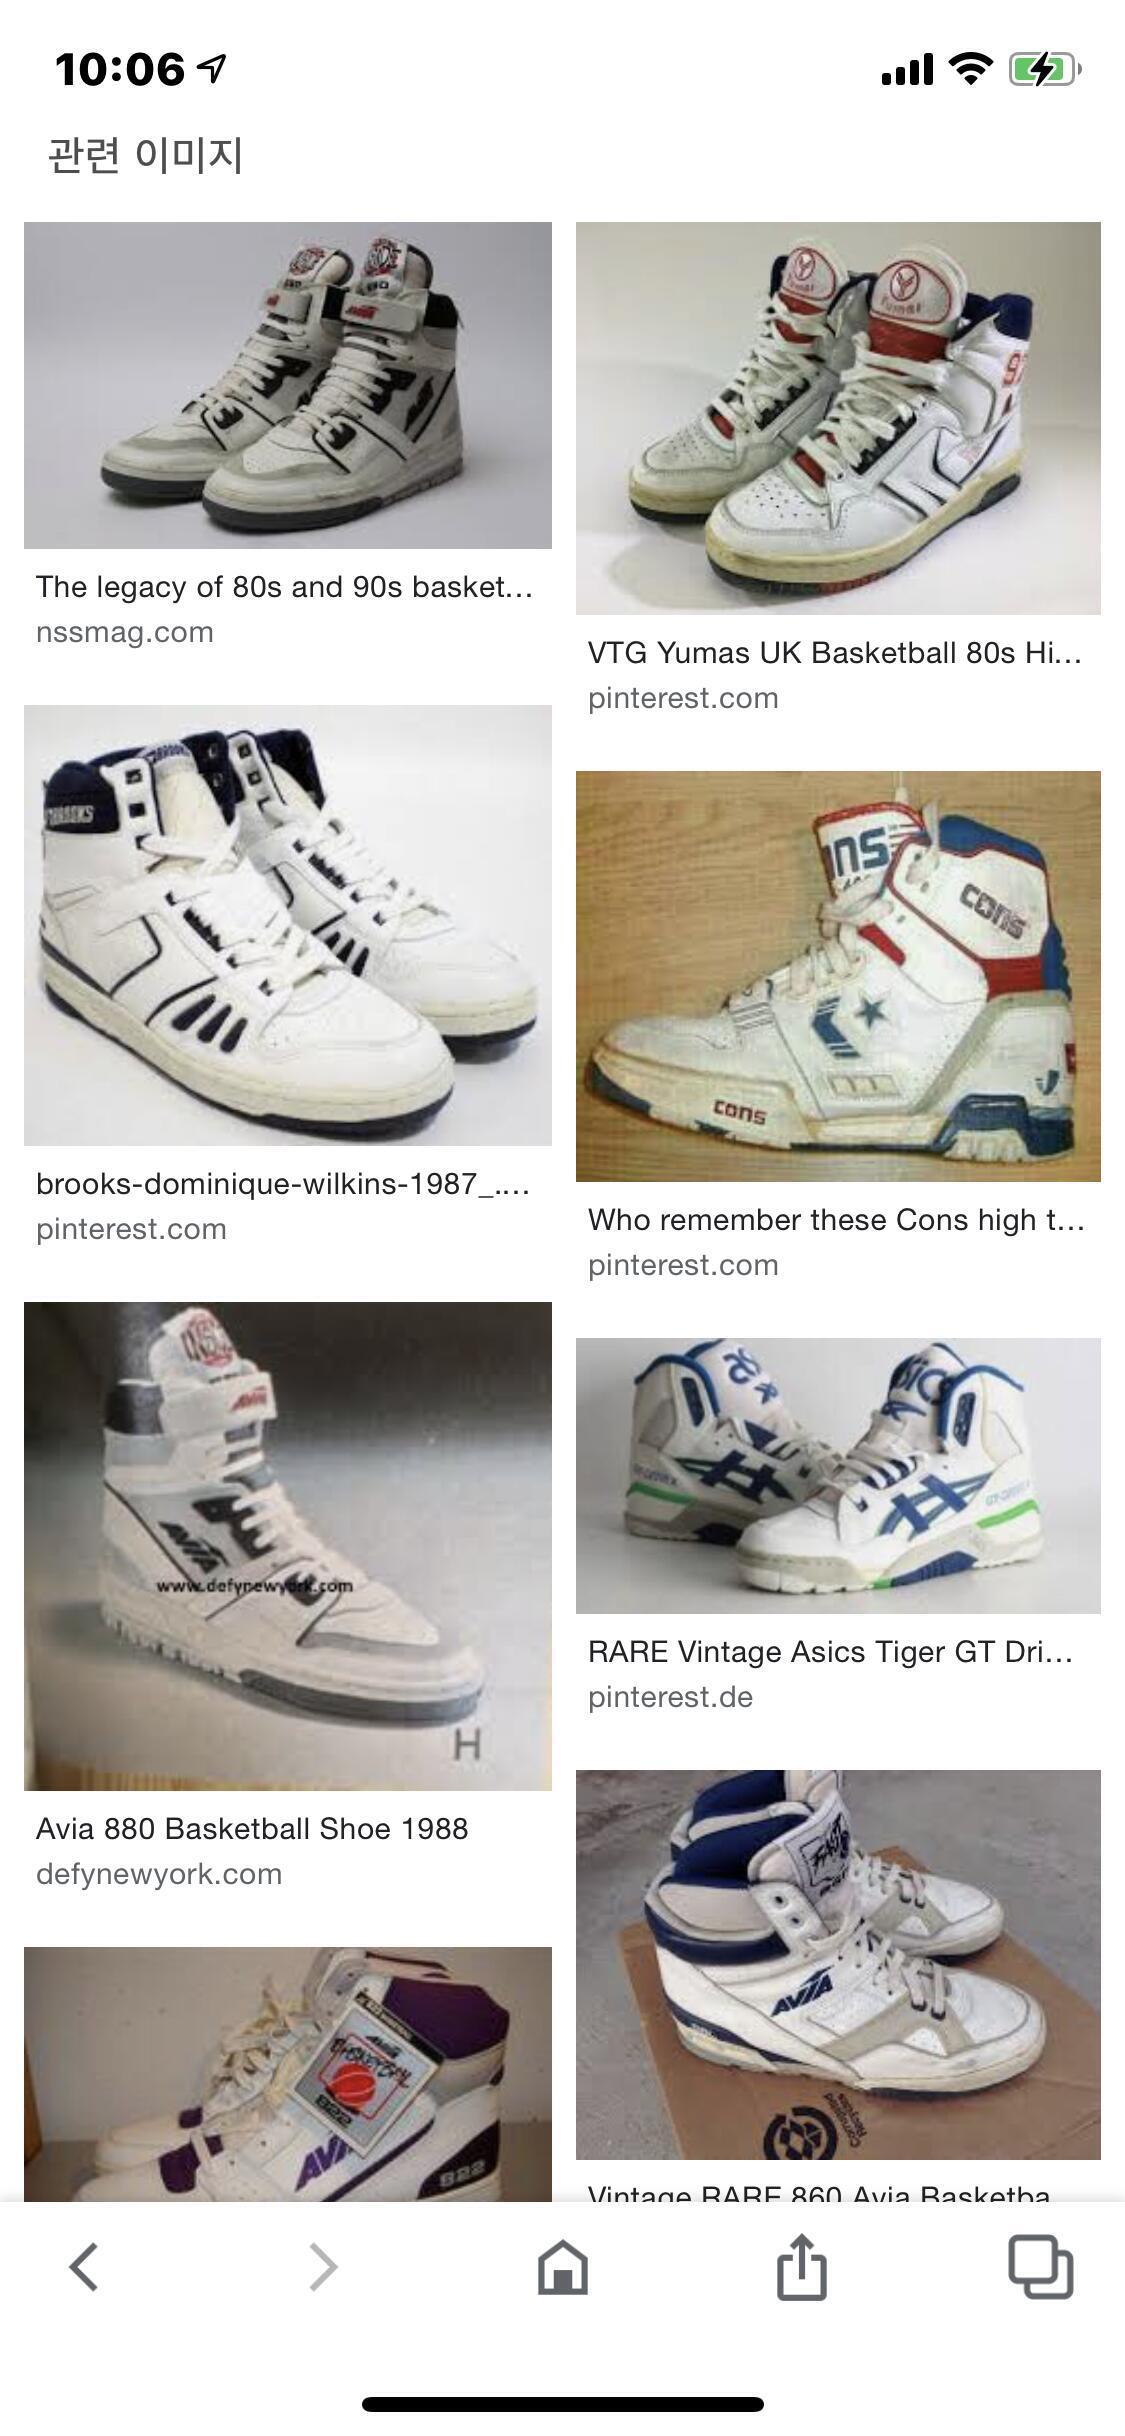Tap the location arrow beside the time
Image resolution: width=1125 pixels, height=2436 pixels.
point(211,68)
